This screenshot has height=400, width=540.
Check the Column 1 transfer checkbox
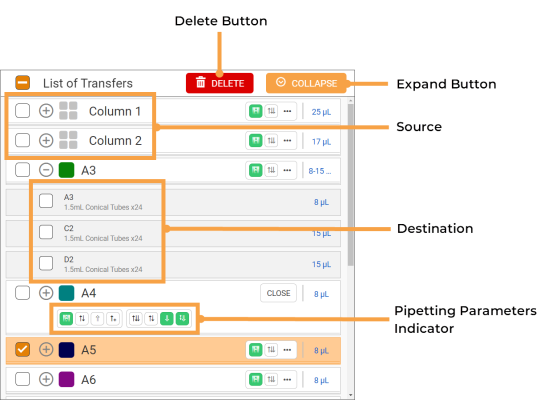click(22, 111)
